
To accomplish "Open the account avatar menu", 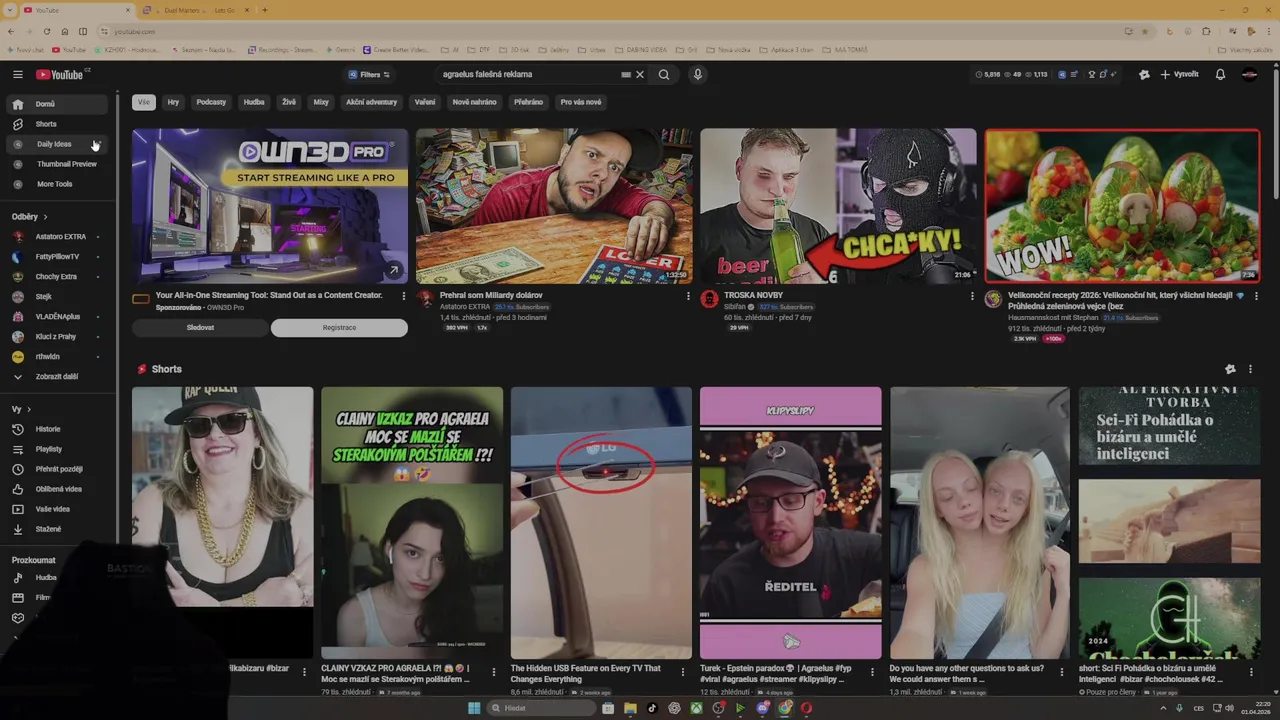I will [1249, 74].
